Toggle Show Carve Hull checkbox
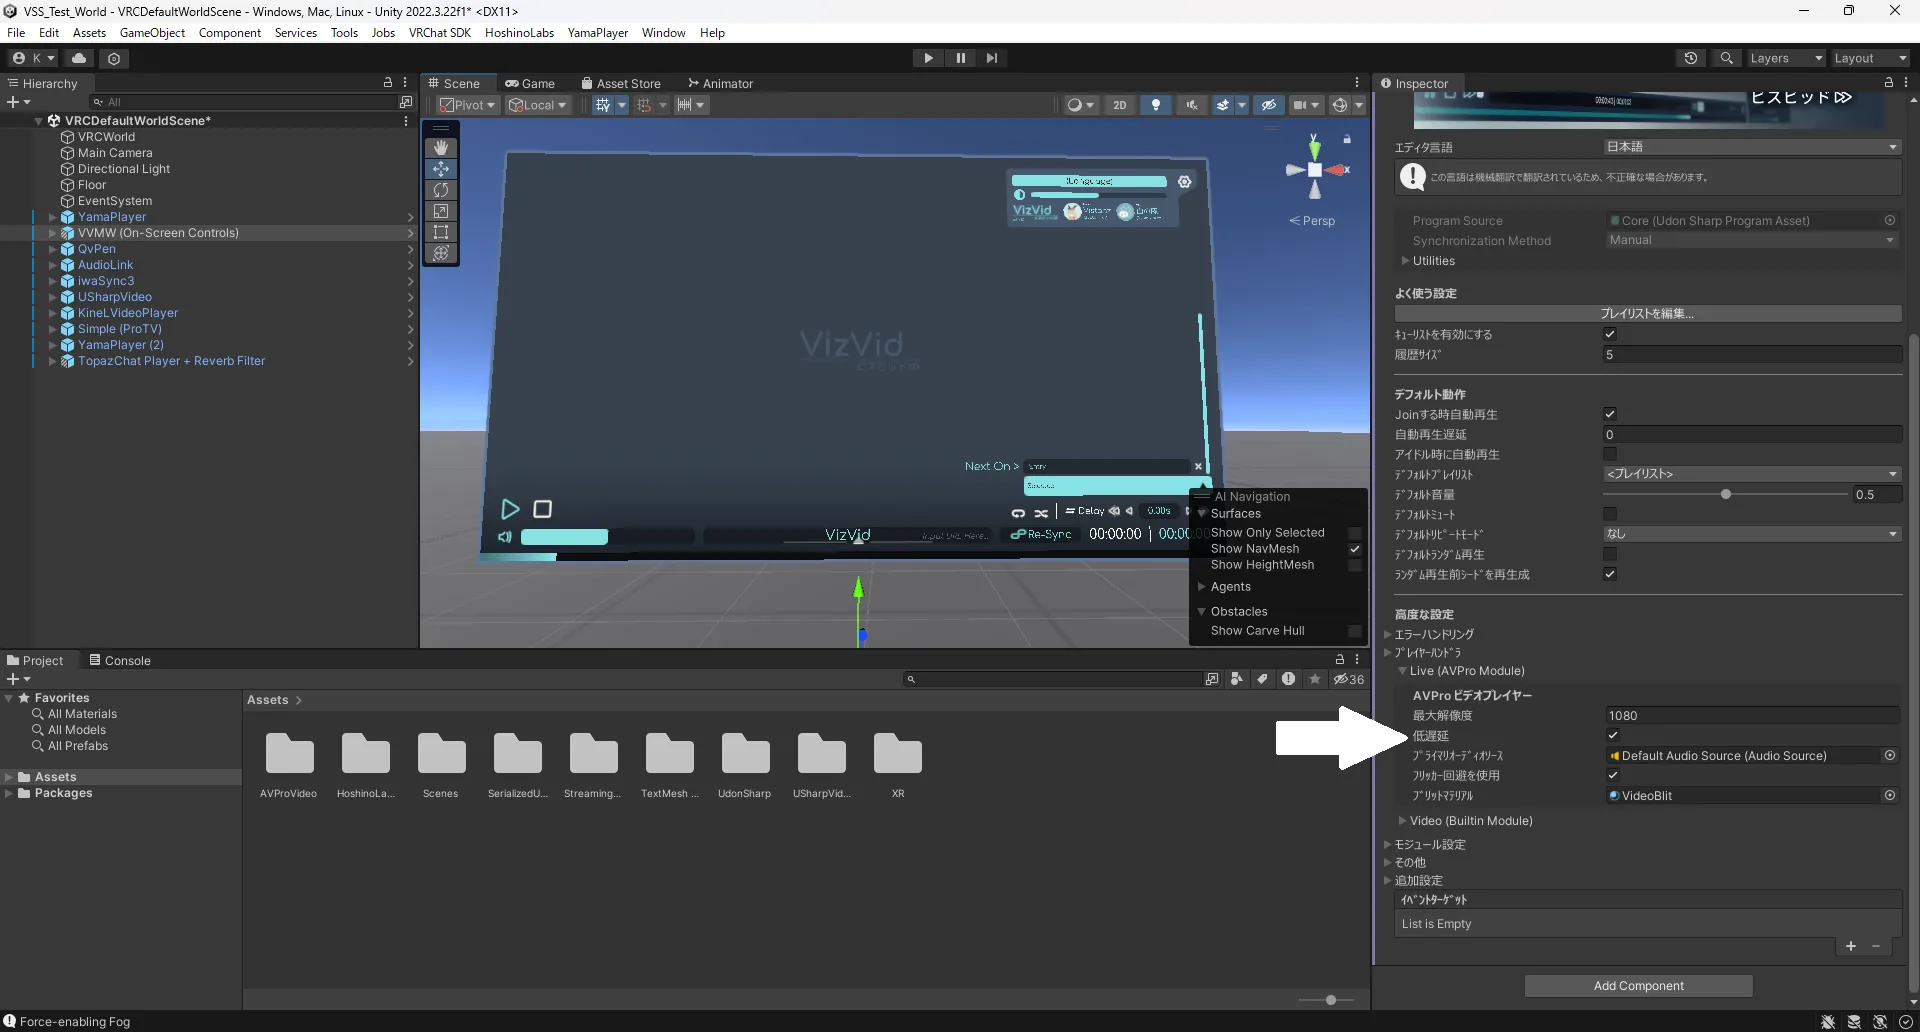1920x1032 pixels. 1355,631
